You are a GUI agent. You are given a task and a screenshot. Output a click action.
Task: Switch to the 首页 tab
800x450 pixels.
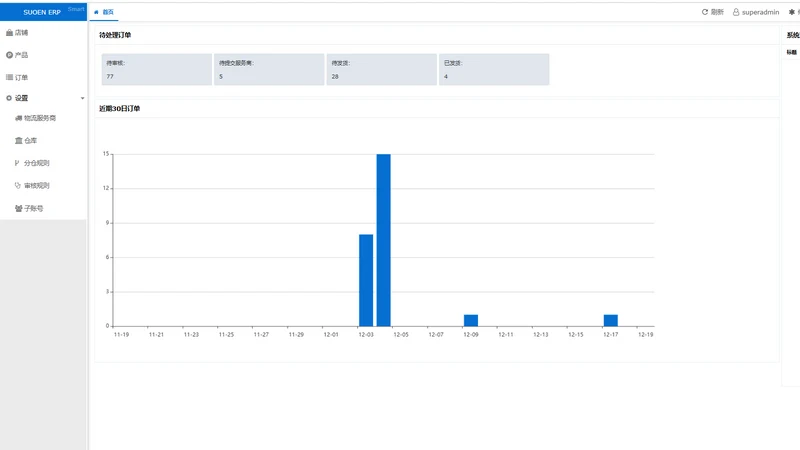point(104,12)
